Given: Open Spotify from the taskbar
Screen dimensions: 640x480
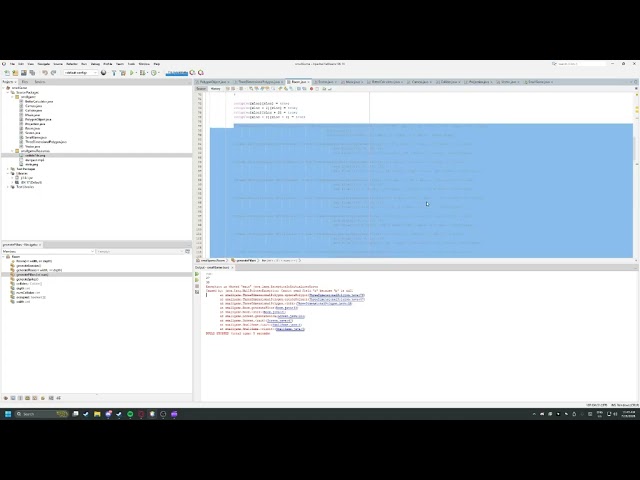Looking at the screenshot, I should click(130, 414).
